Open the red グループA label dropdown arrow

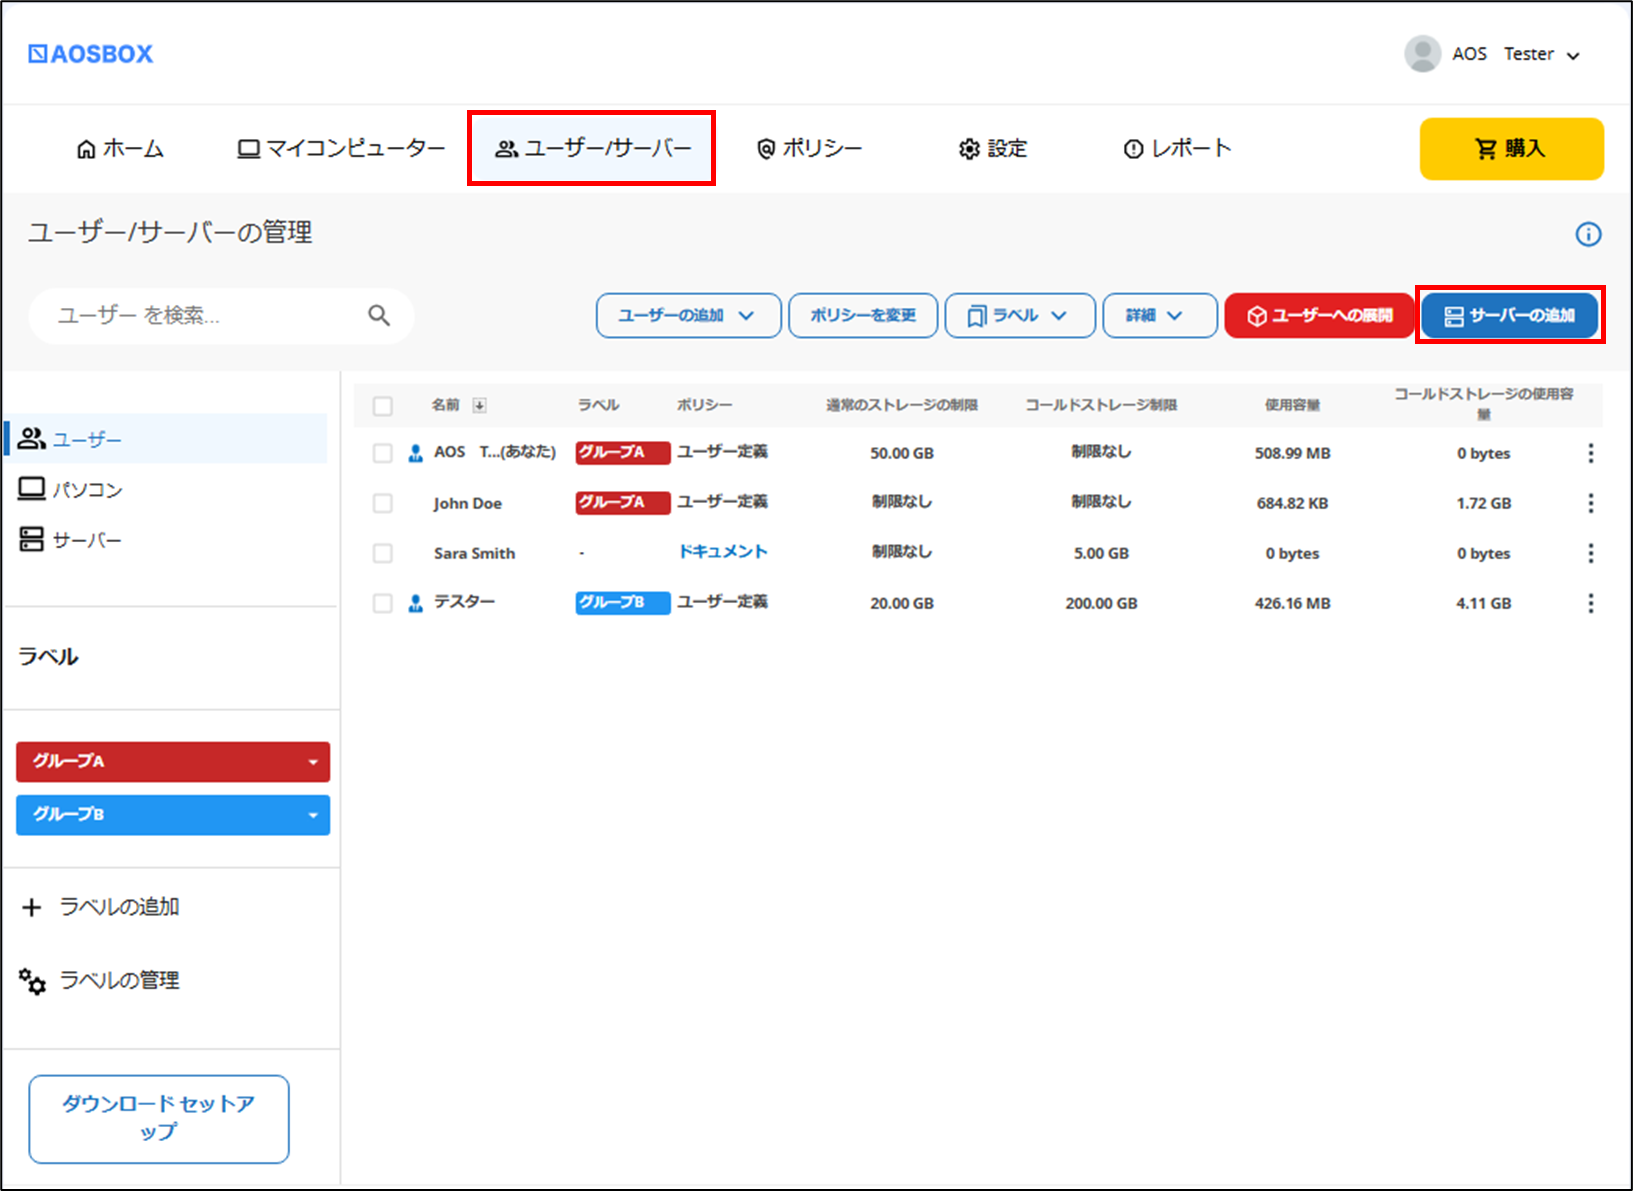point(313,762)
